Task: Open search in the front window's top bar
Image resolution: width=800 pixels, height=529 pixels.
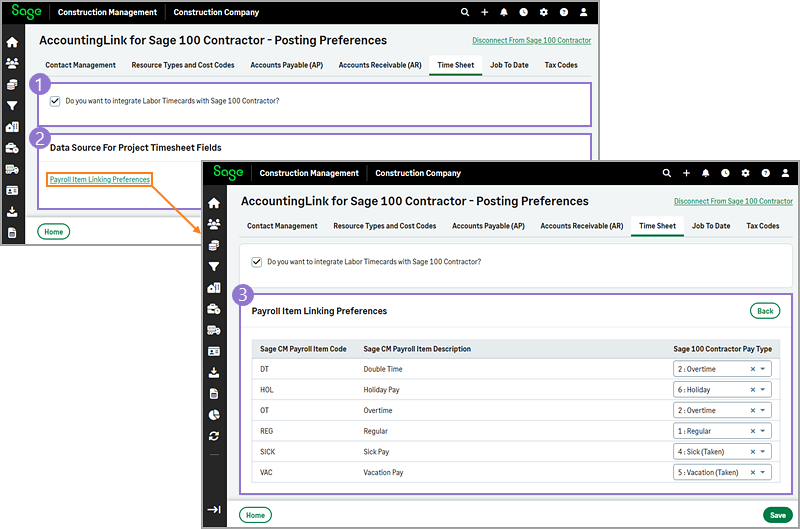Action: pos(666,173)
